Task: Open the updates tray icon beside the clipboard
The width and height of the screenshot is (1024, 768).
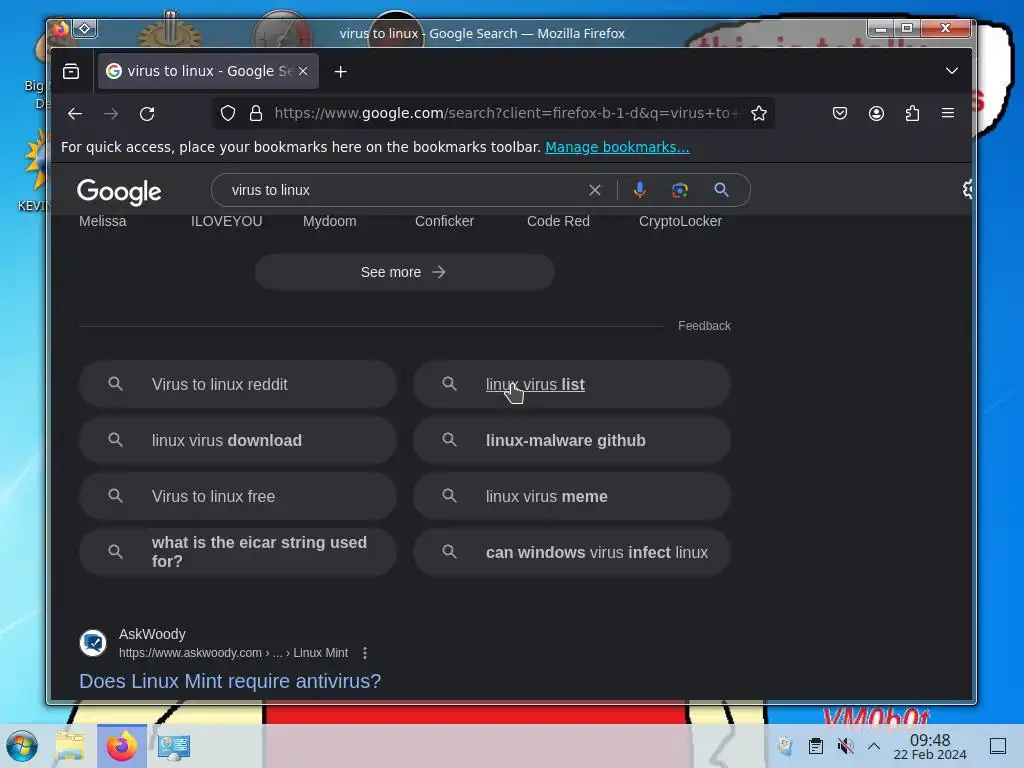Action: click(786, 746)
